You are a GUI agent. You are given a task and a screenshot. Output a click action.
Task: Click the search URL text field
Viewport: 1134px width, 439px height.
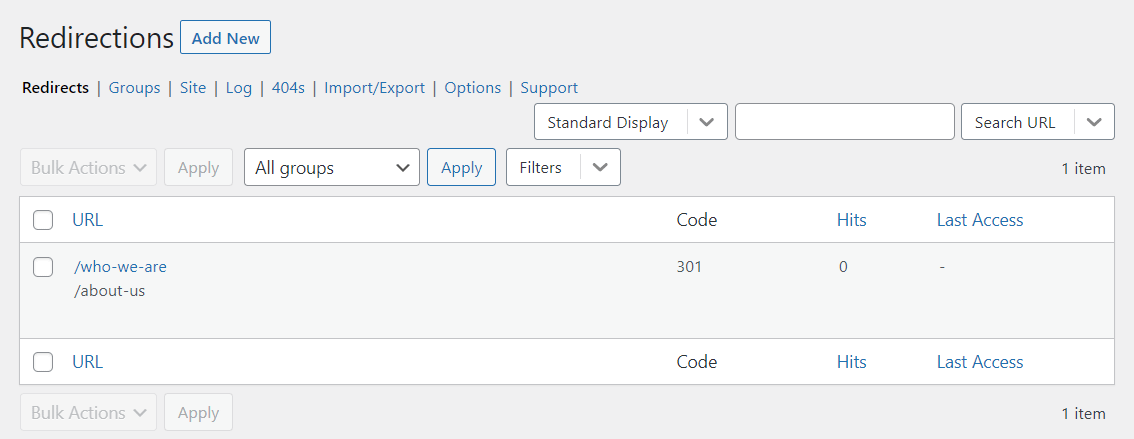click(x=844, y=122)
